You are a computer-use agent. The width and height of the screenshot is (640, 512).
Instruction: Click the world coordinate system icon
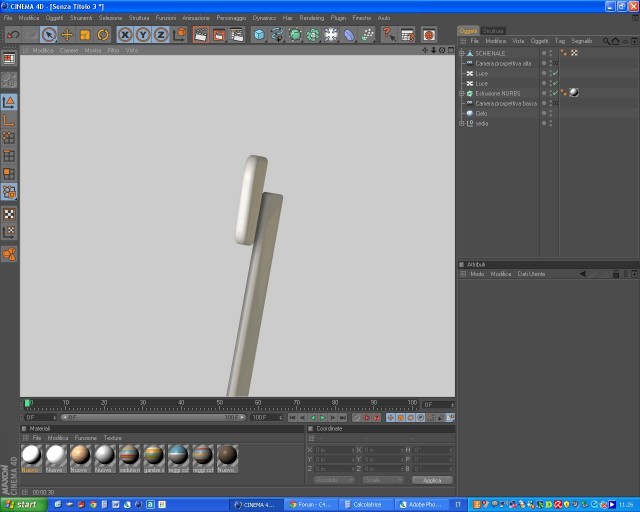click(x=179, y=35)
